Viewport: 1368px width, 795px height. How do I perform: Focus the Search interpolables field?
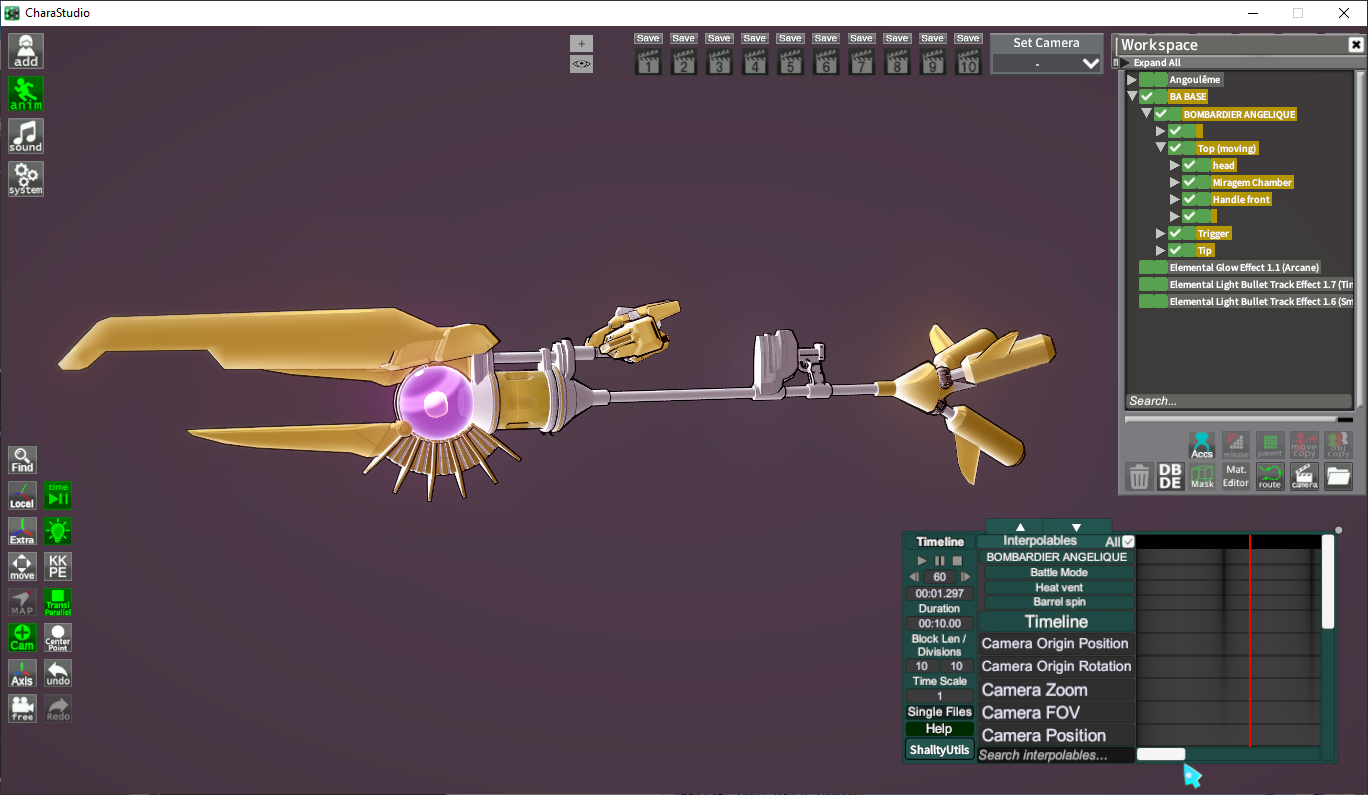(1056, 755)
